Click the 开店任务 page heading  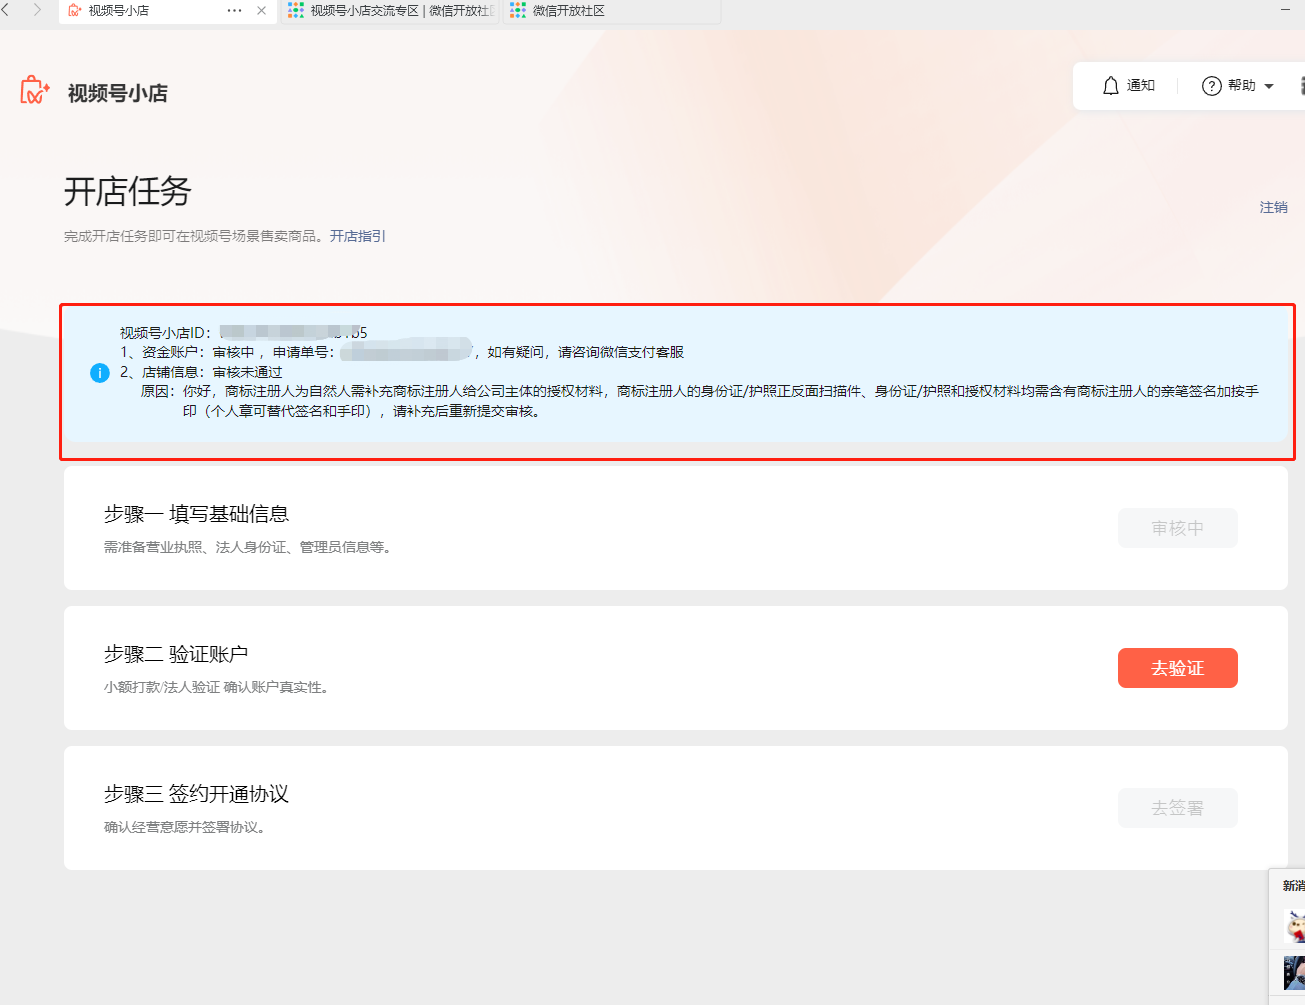[x=127, y=191]
